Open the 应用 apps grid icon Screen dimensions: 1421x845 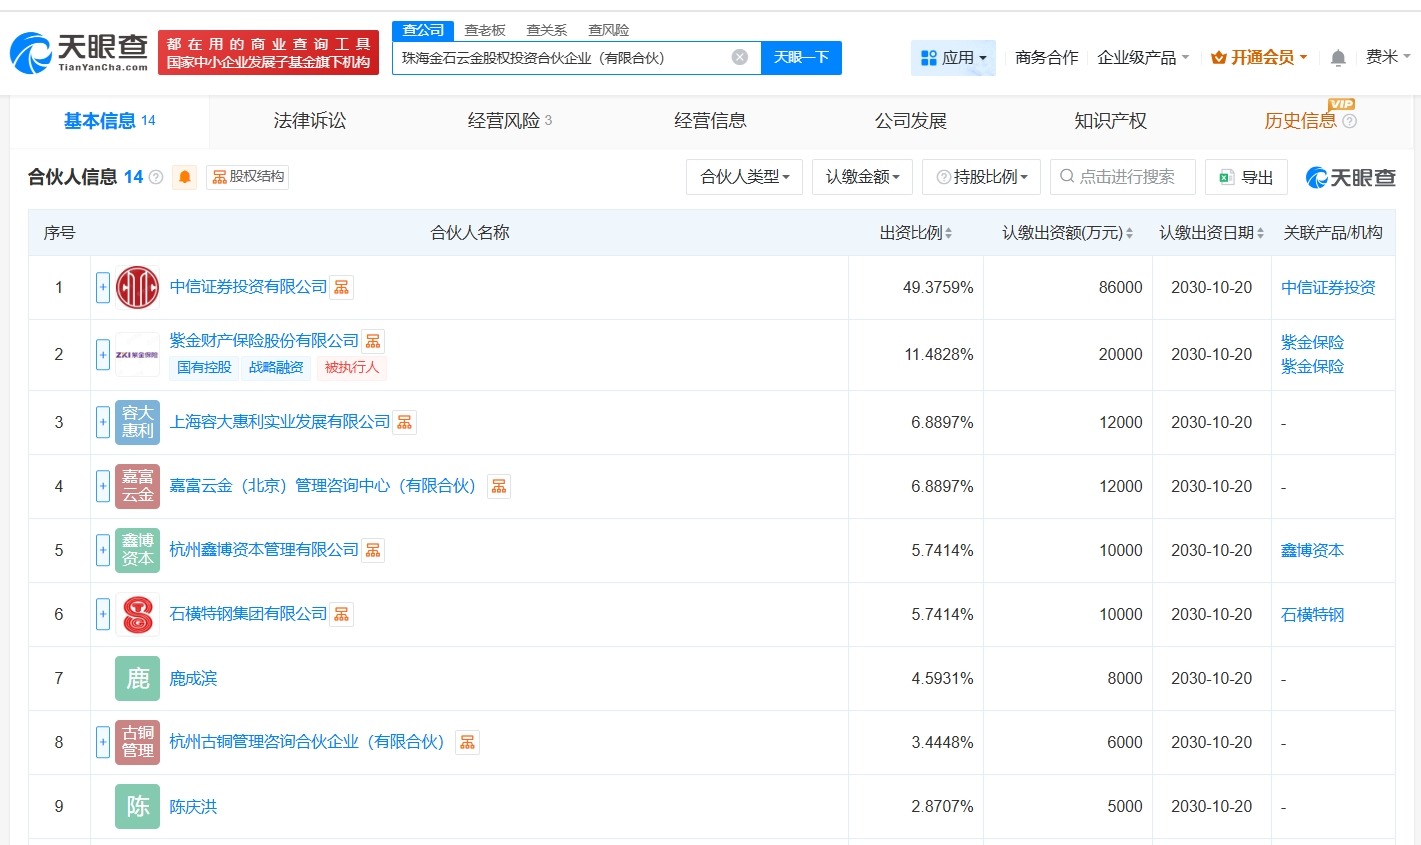pyautogui.click(x=930, y=58)
